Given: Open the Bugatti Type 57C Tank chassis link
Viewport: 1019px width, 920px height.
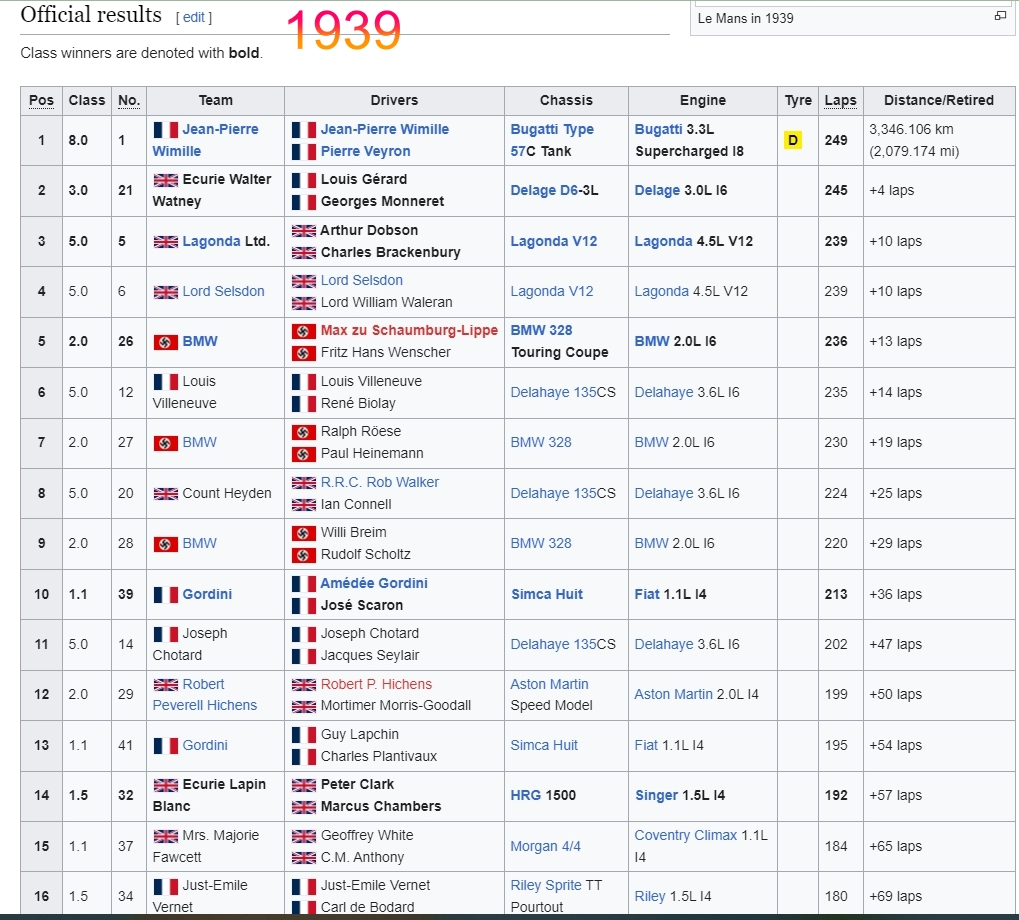Looking at the screenshot, I should tap(552, 140).
